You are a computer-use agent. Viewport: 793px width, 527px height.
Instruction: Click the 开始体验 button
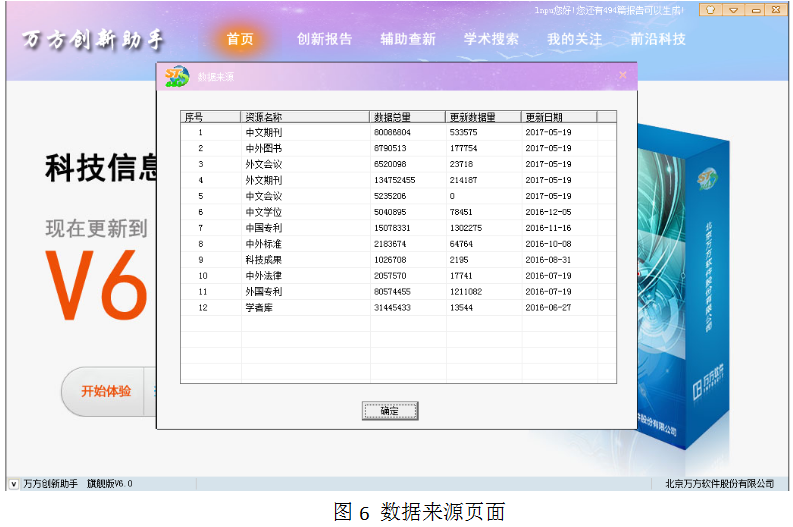[106, 391]
